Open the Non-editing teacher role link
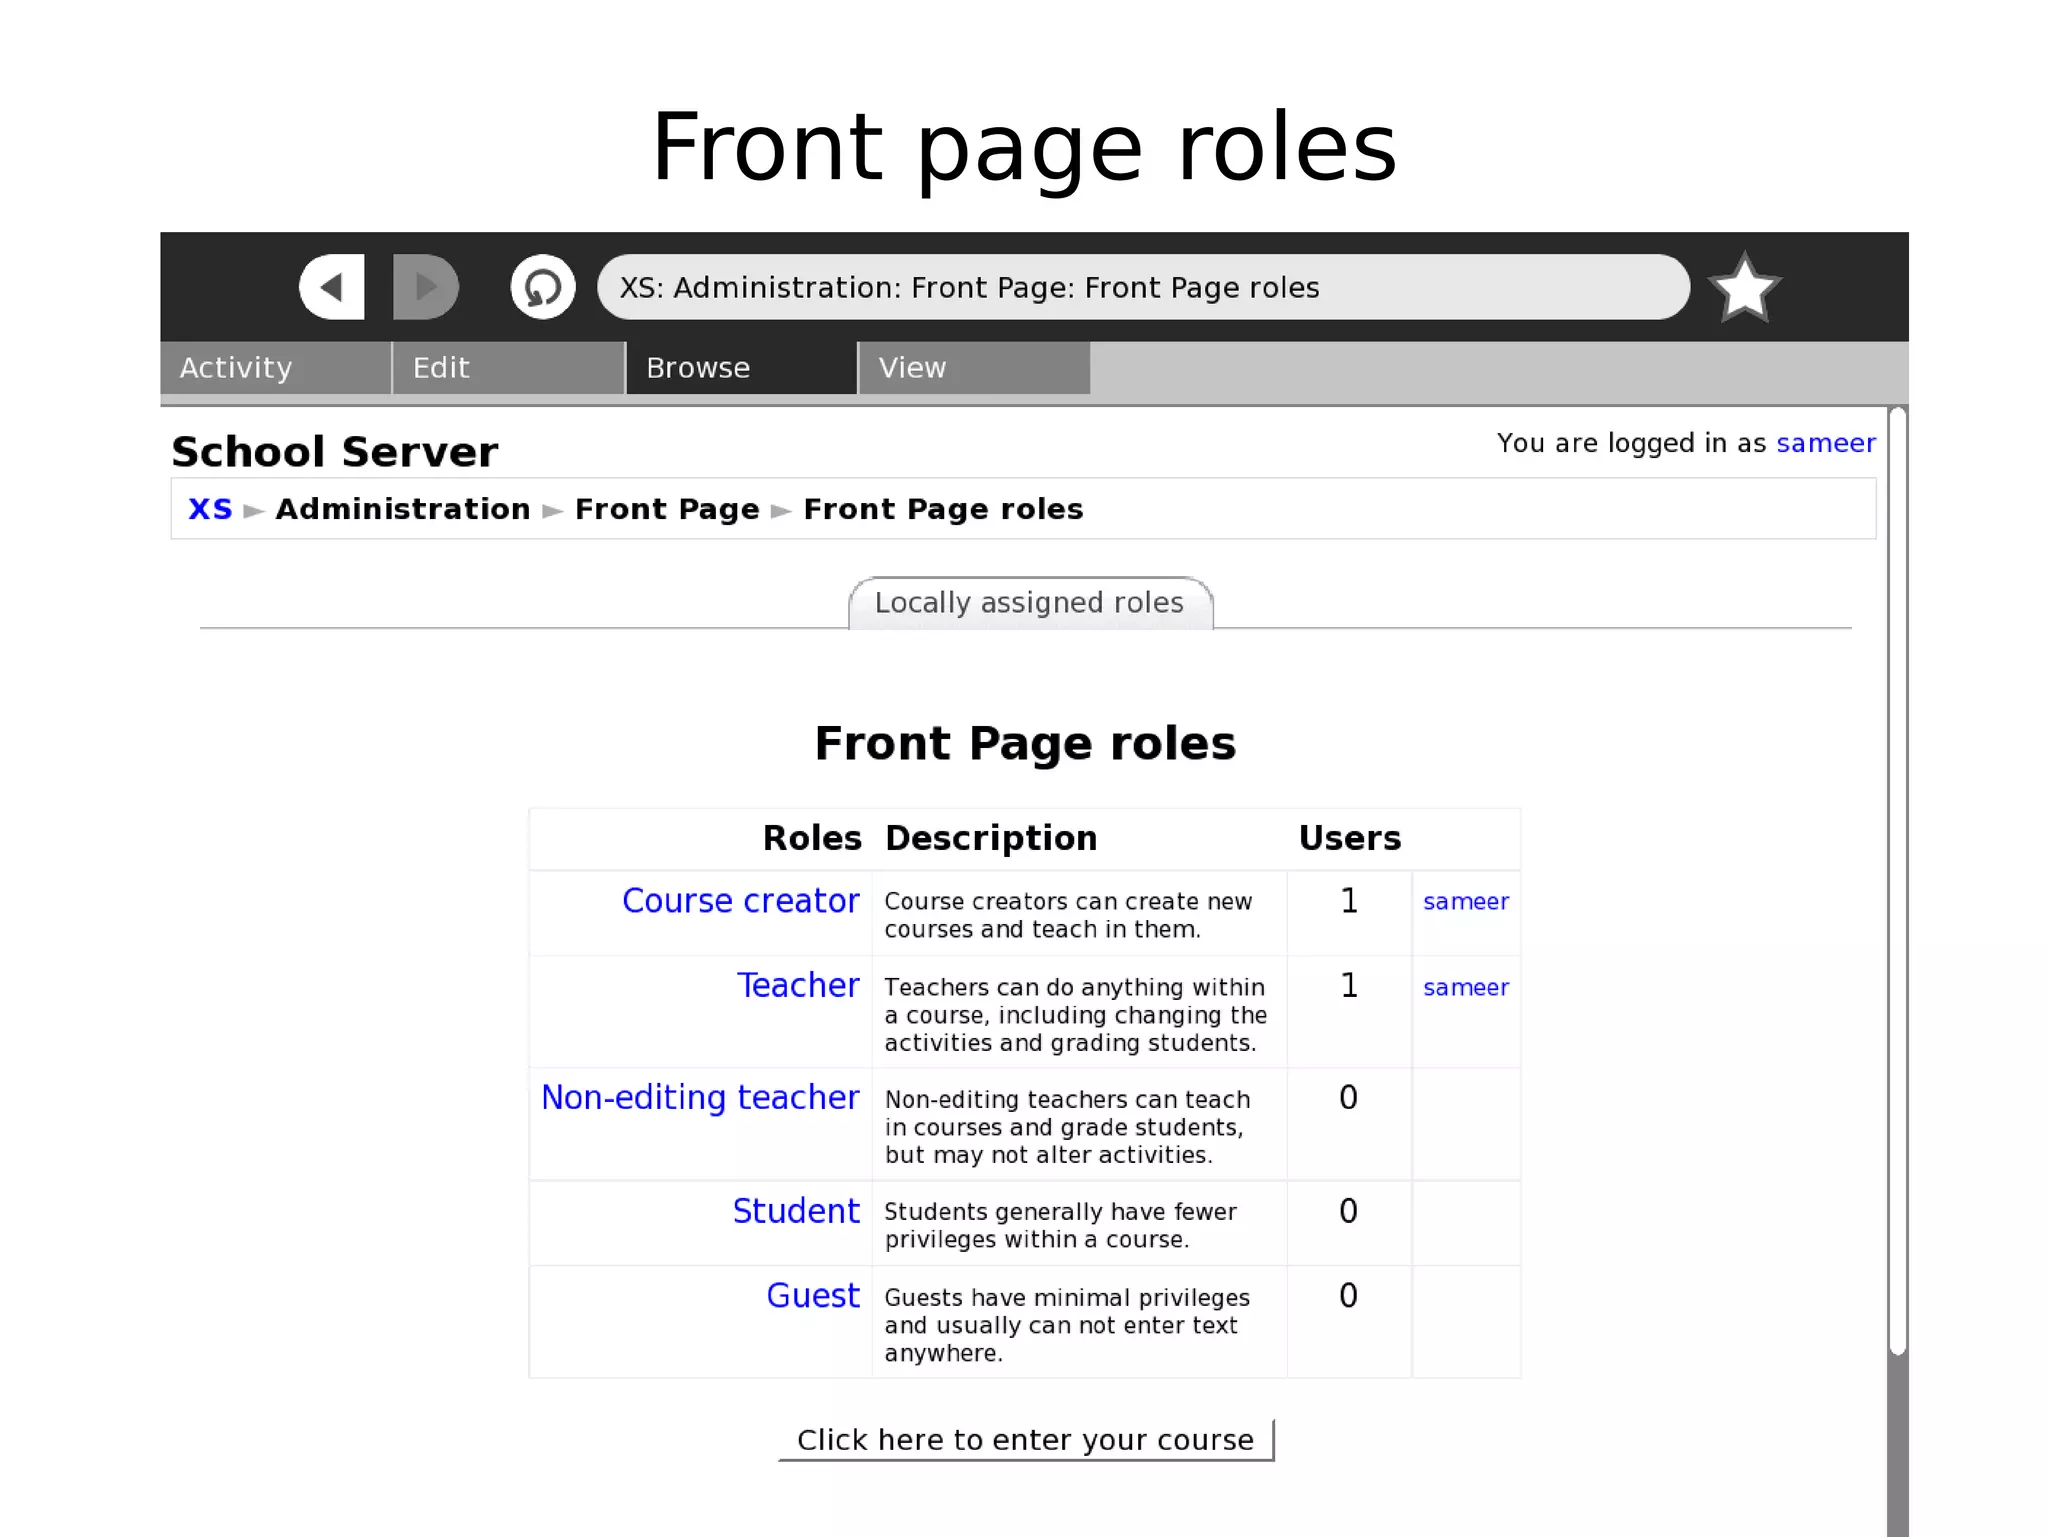This screenshot has width=2048, height=1537. pyautogui.click(x=700, y=1098)
